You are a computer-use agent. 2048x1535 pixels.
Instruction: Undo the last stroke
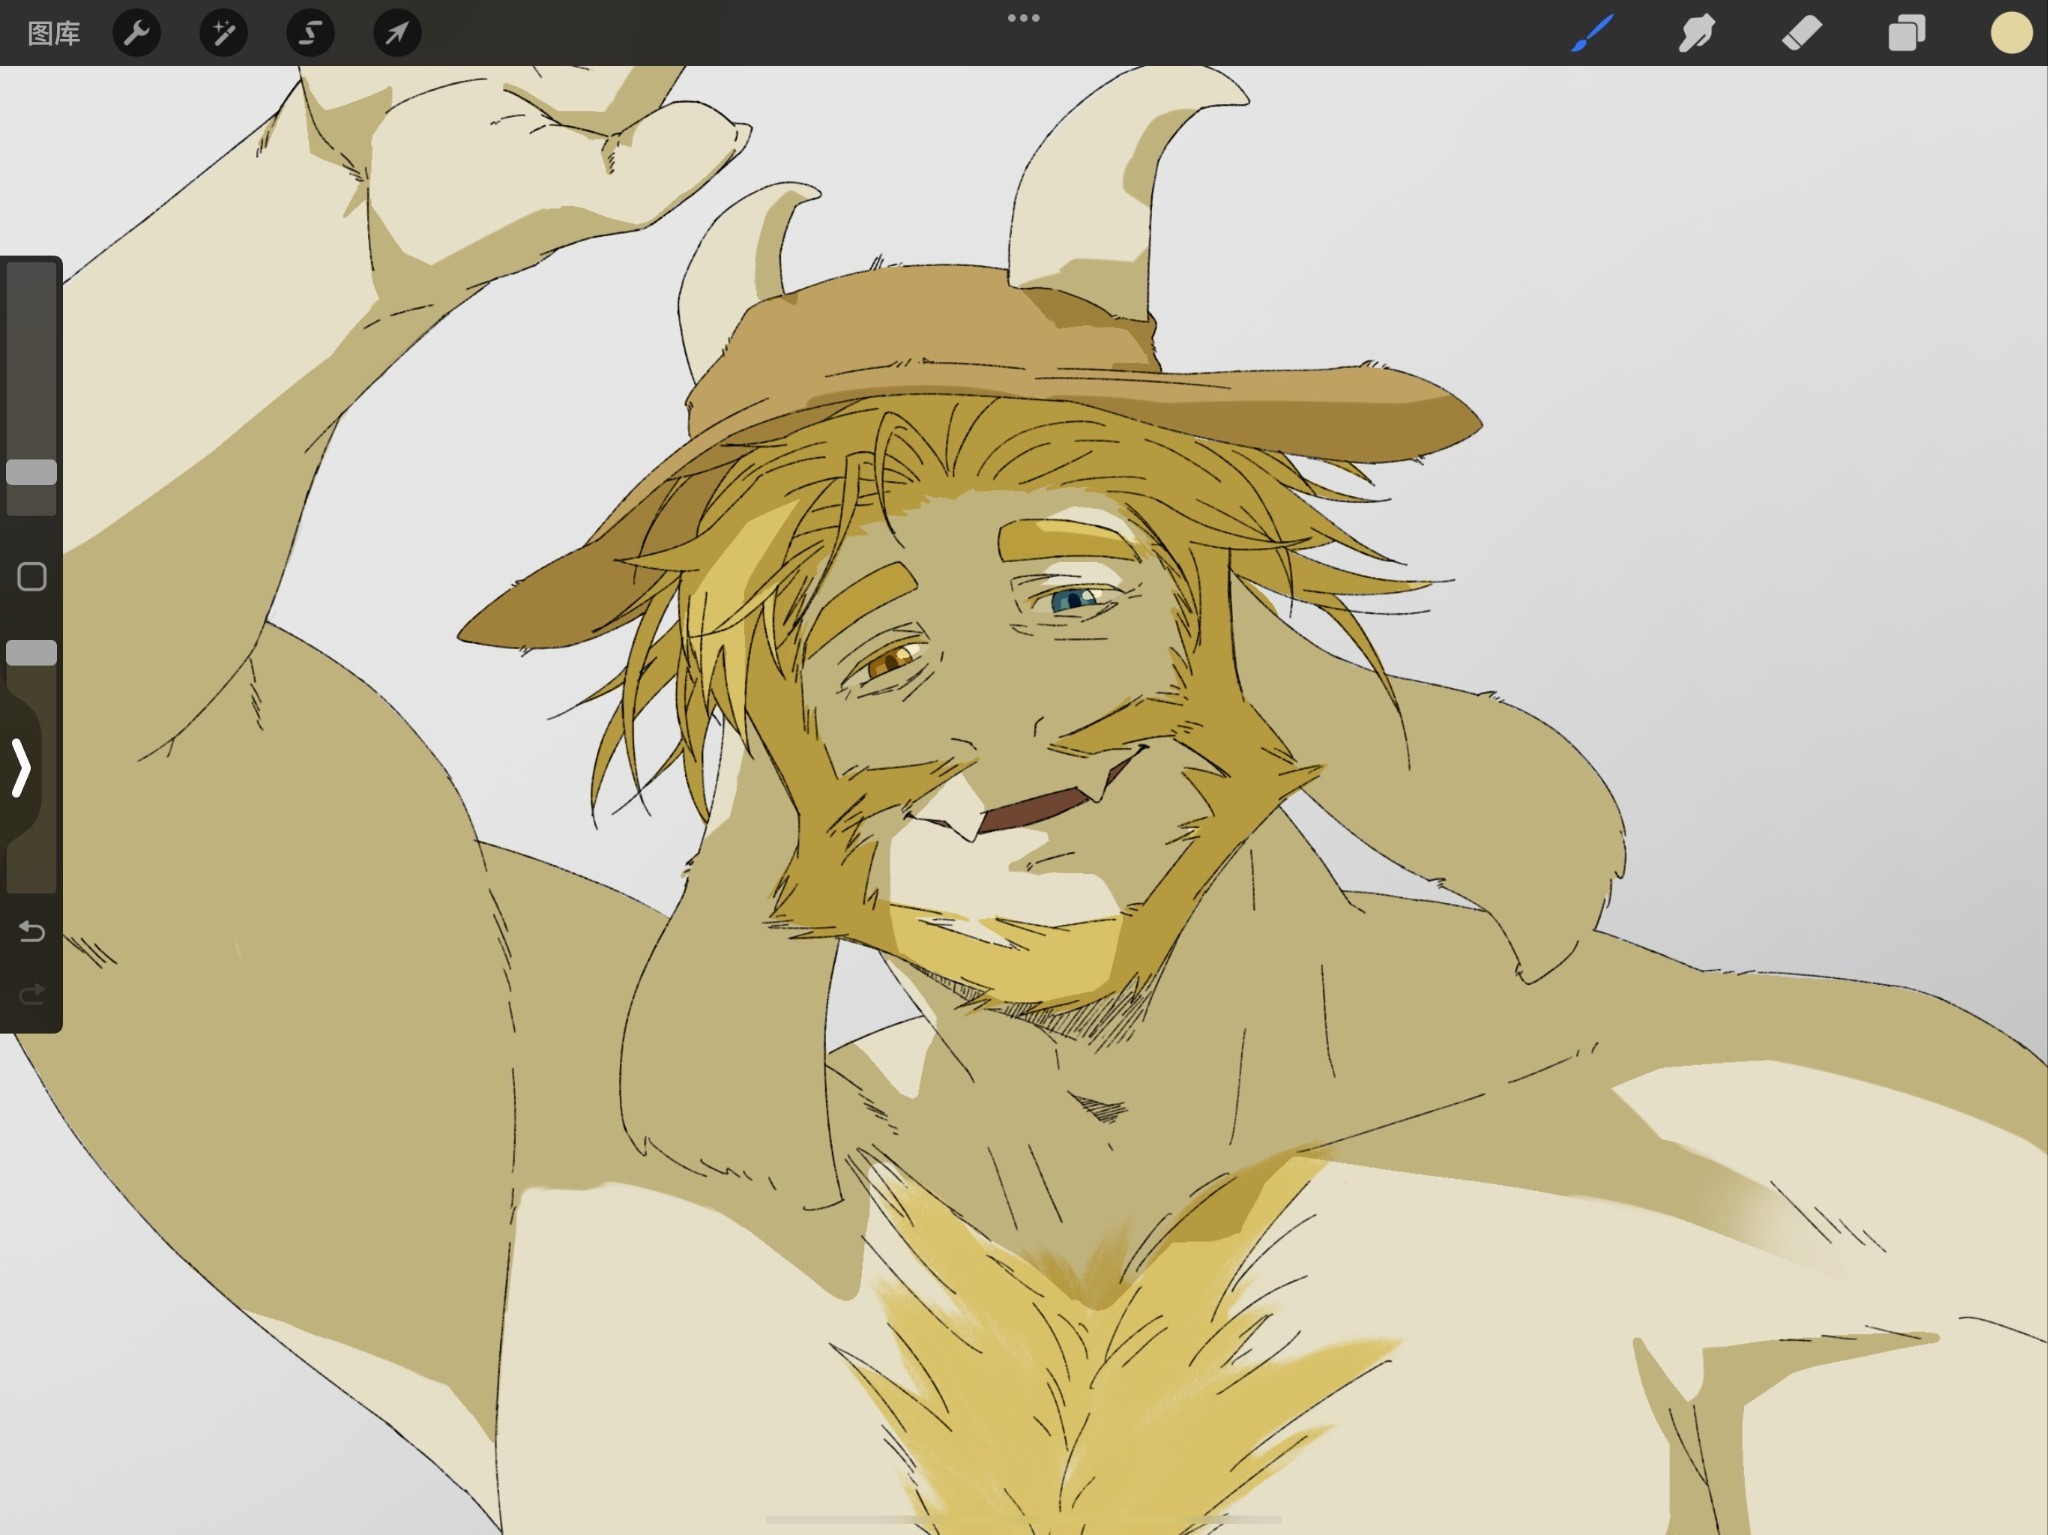[x=32, y=932]
